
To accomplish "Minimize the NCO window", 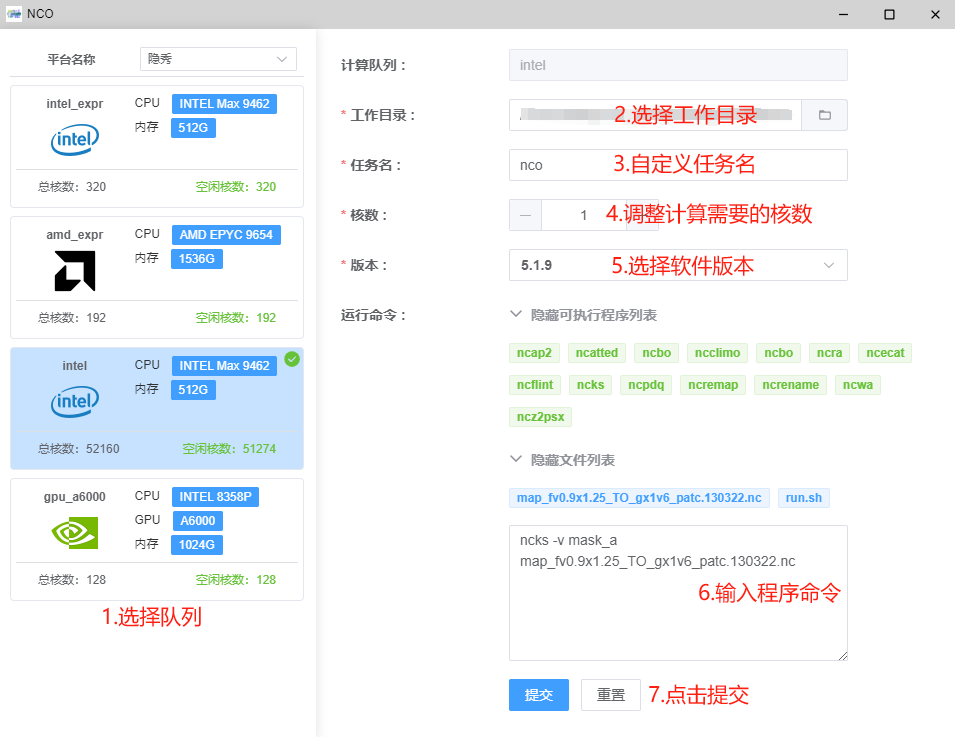I will coord(843,14).
